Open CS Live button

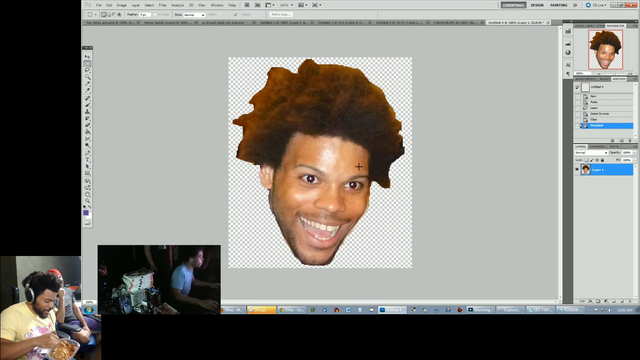[x=596, y=5]
